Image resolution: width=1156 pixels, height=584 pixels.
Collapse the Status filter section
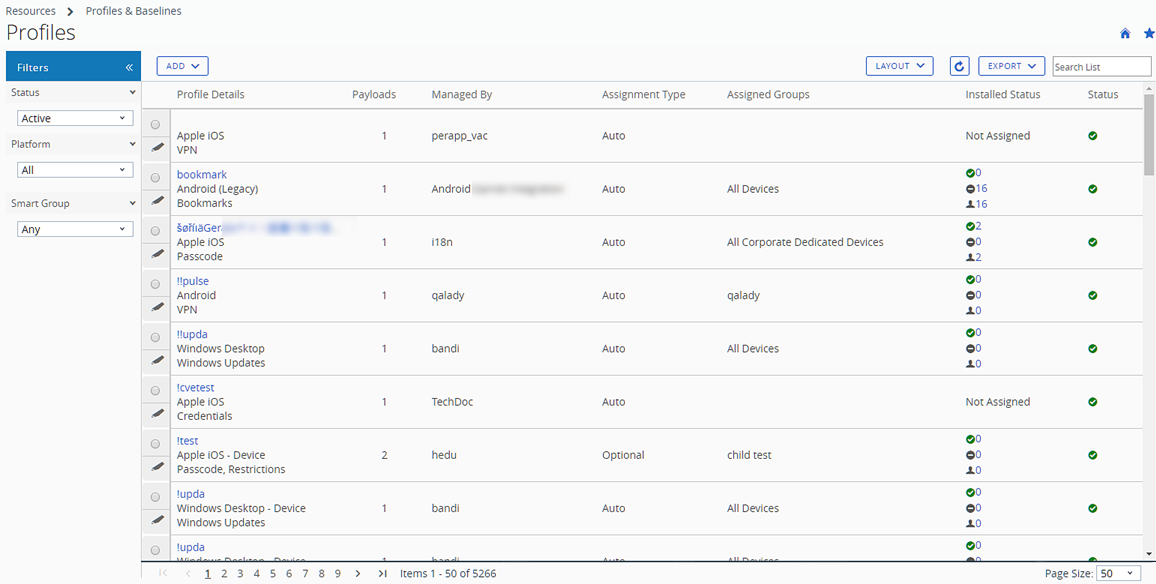pos(133,93)
